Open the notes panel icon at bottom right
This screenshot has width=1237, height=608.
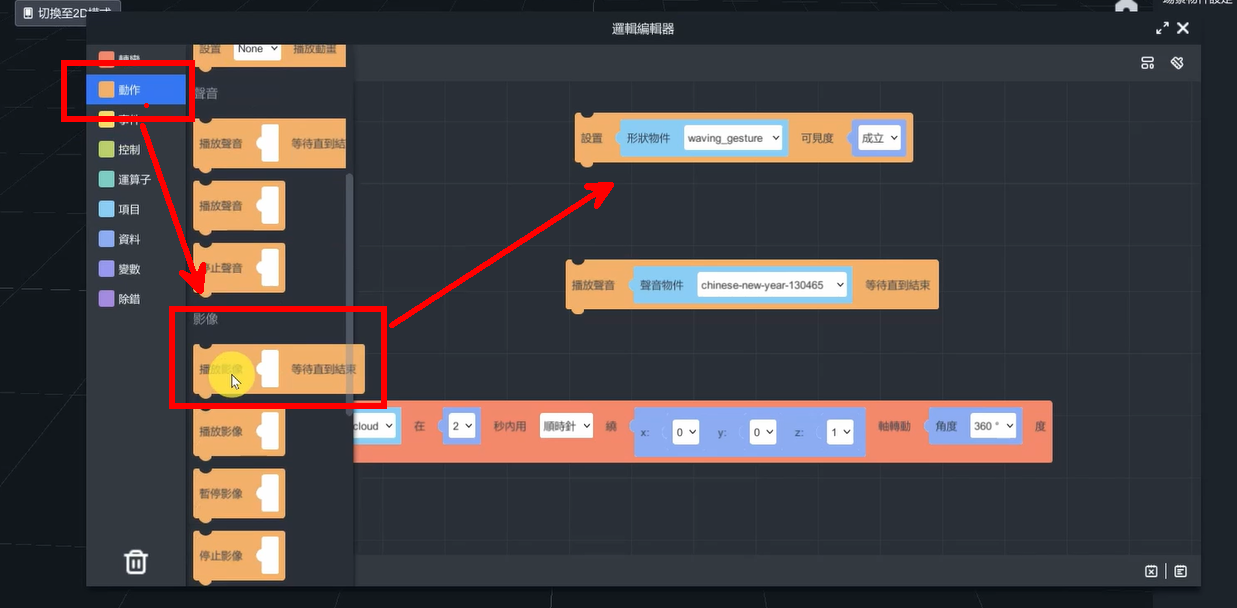[x=1181, y=571]
